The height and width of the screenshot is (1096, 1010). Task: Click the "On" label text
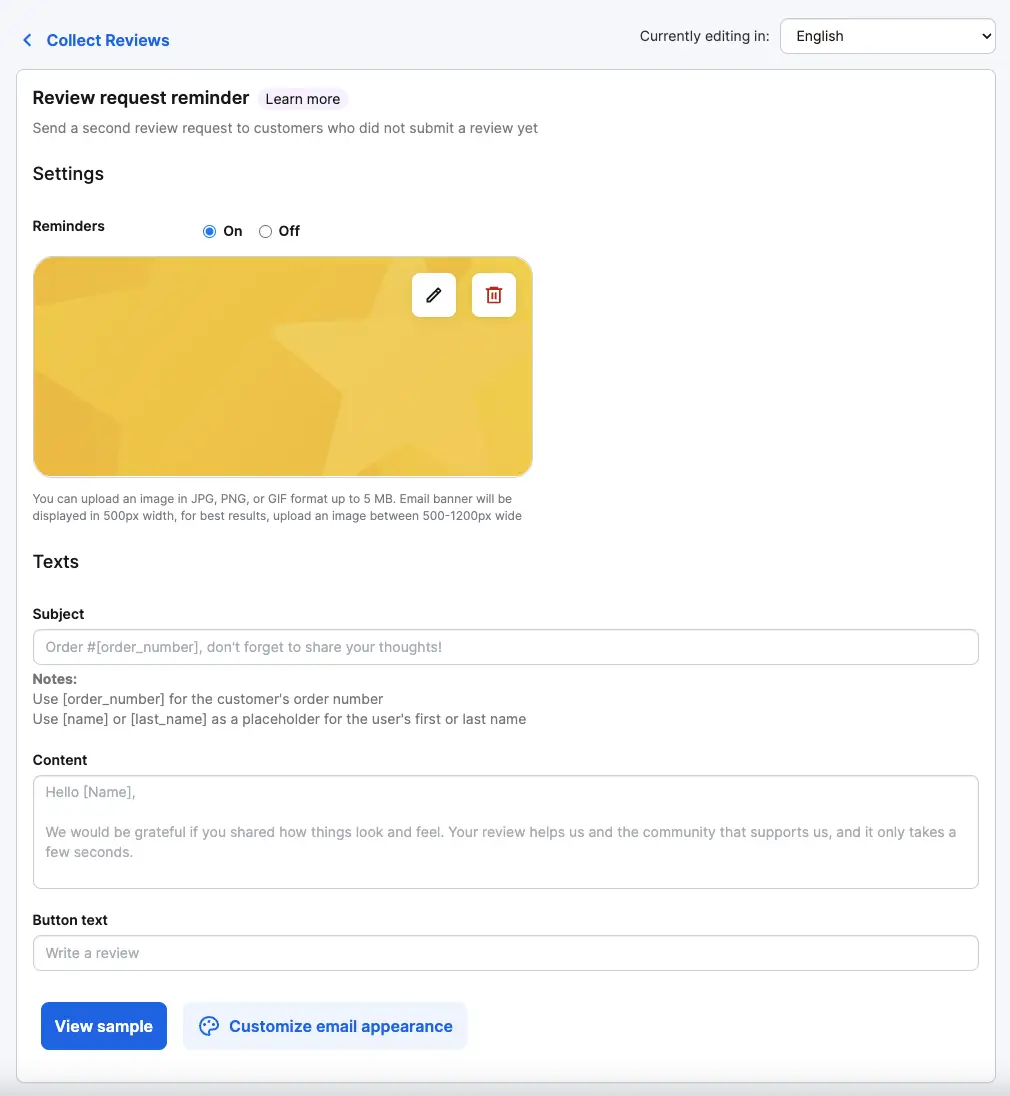click(x=233, y=231)
